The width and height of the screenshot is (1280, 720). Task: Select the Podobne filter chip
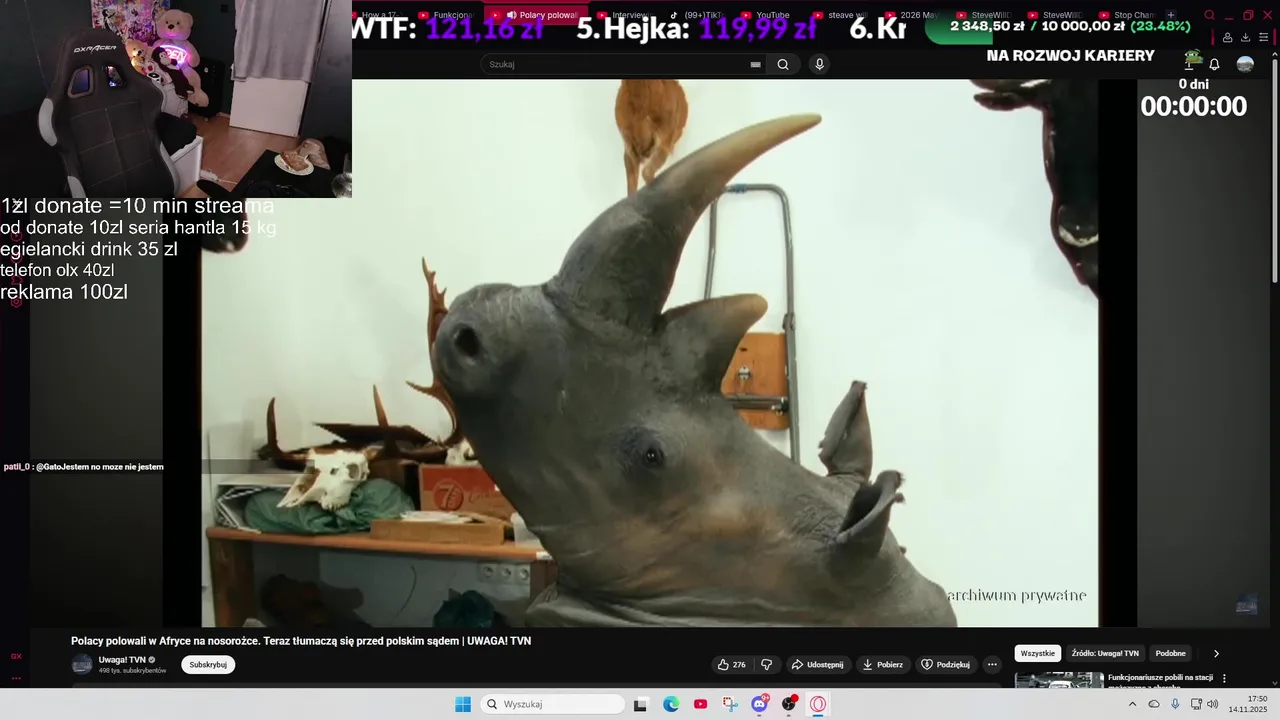click(x=1170, y=653)
